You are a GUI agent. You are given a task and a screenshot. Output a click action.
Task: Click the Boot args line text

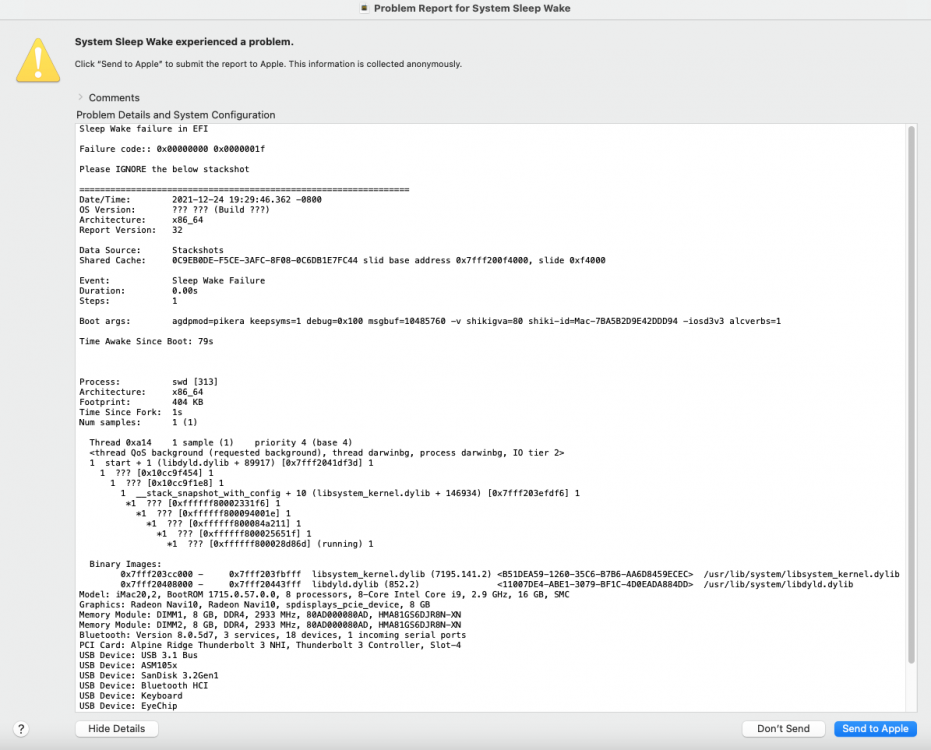430,321
